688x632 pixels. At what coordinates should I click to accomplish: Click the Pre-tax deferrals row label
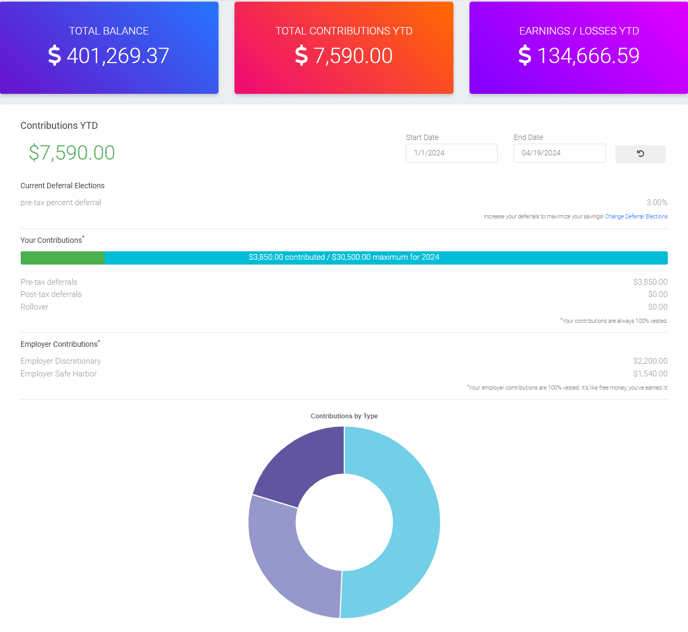tap(49, 282)
